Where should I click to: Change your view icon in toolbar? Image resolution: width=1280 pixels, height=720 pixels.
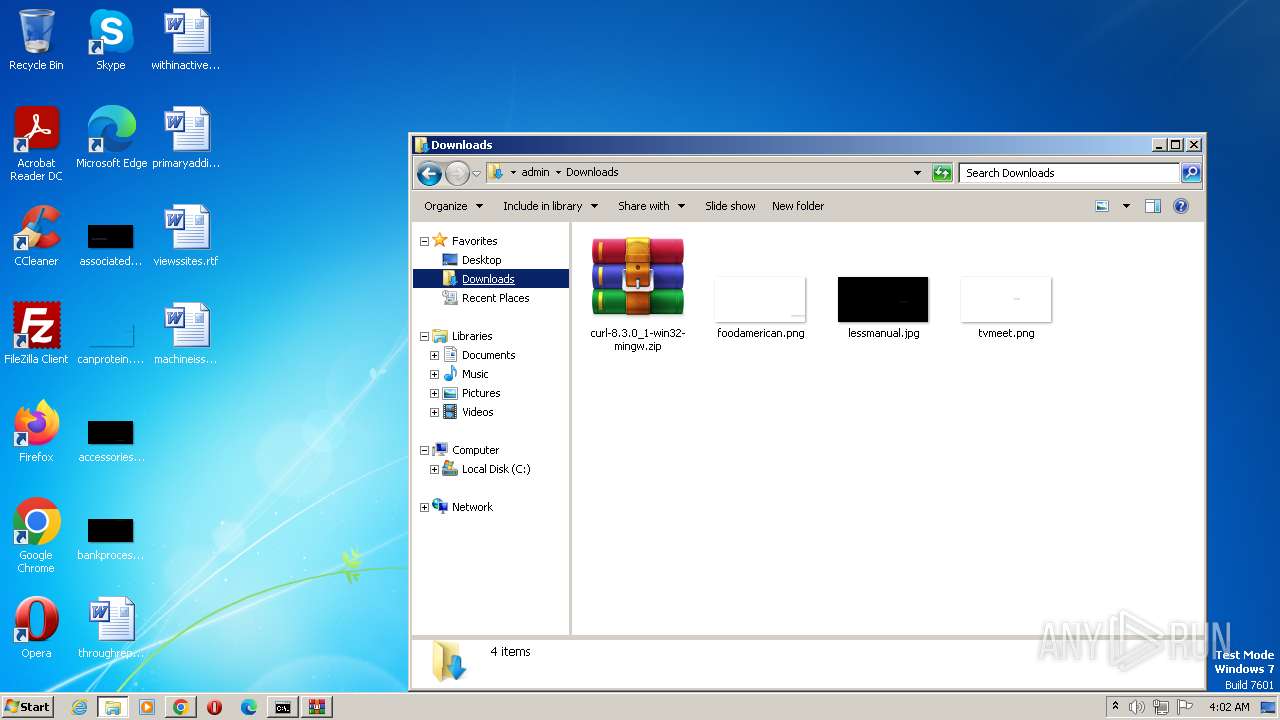click(x=1102, y=206)
